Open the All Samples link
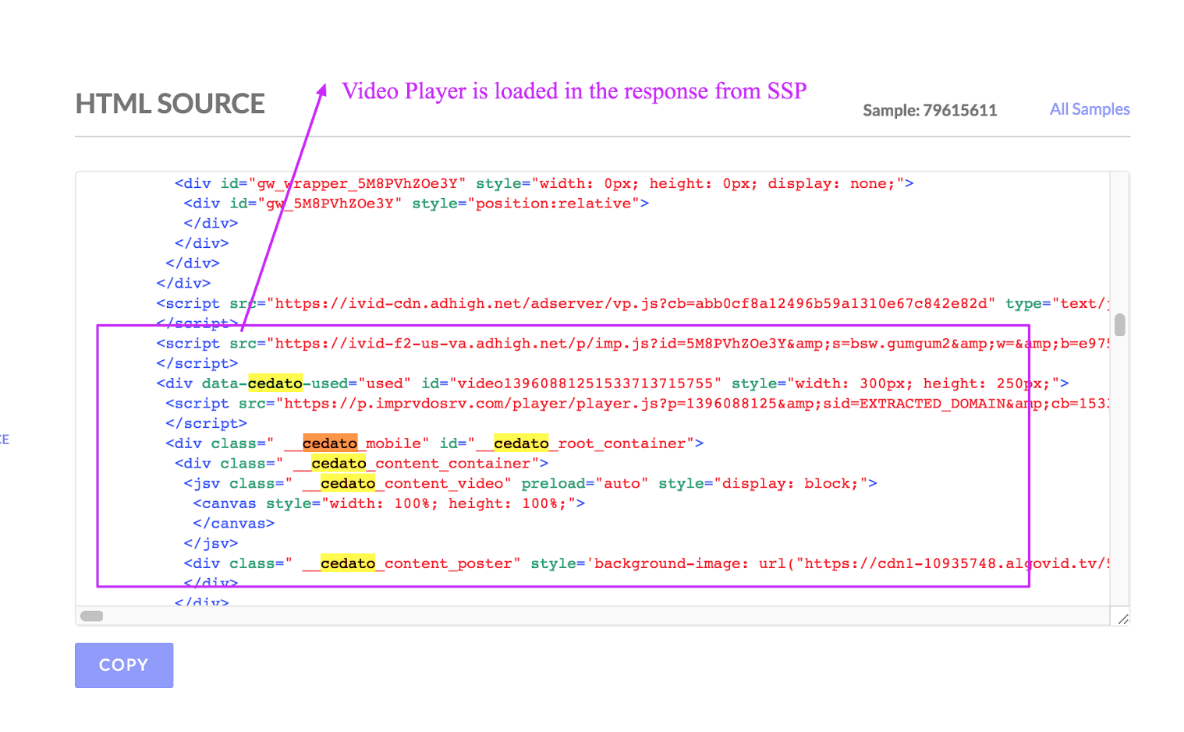1184x732 pixels. [1089, 109]
